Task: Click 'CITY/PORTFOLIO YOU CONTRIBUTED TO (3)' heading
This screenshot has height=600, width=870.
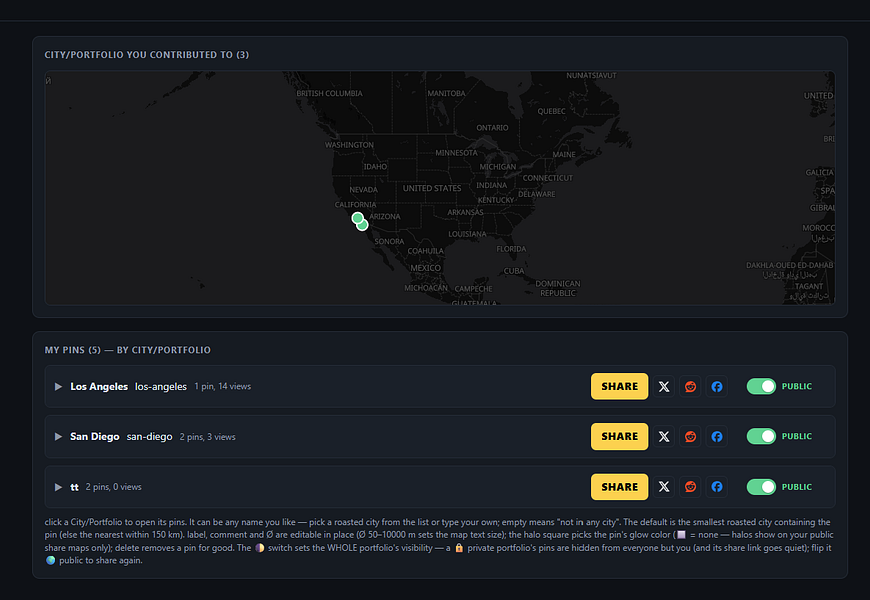Action: pos(146,55)
